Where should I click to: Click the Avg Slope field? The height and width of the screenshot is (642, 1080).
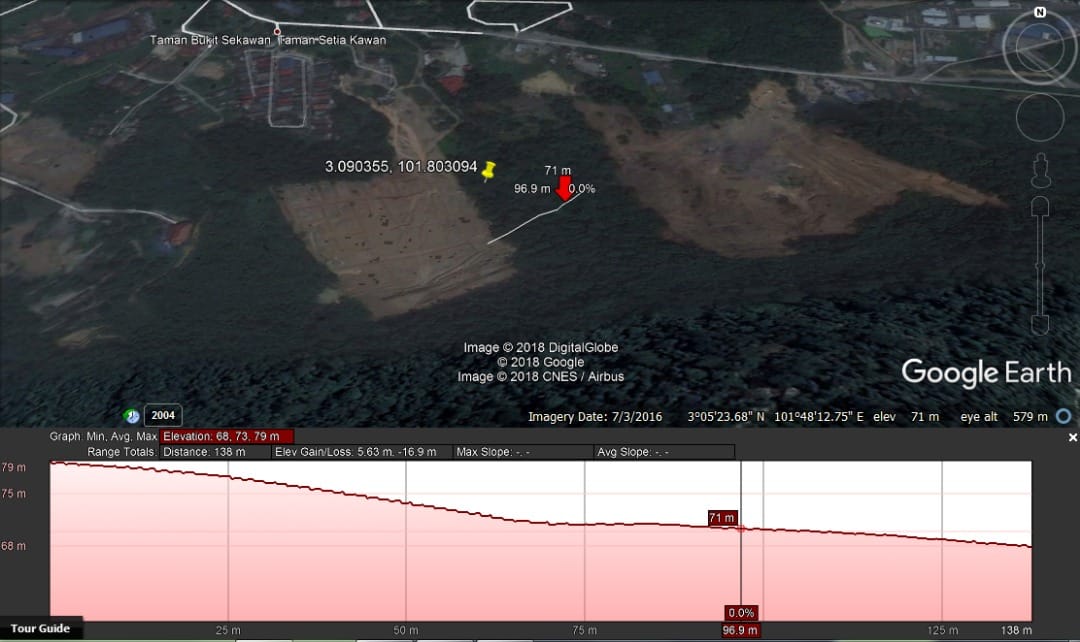tap(664, 452)
